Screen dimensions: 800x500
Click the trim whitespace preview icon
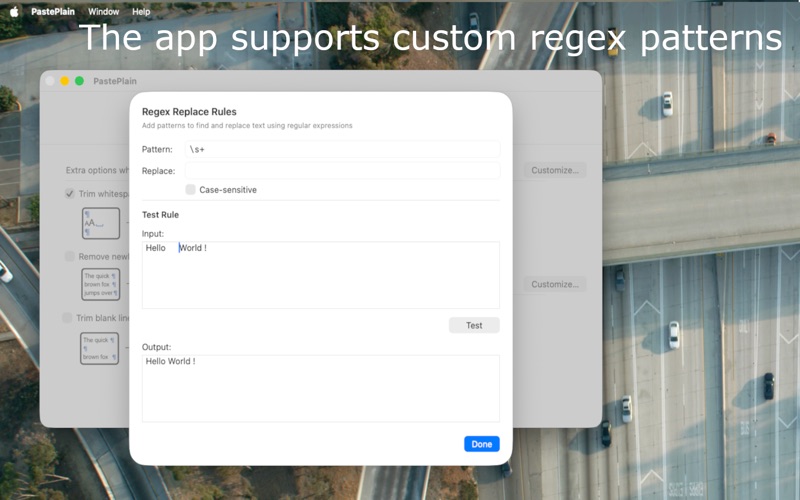[101, 223]
